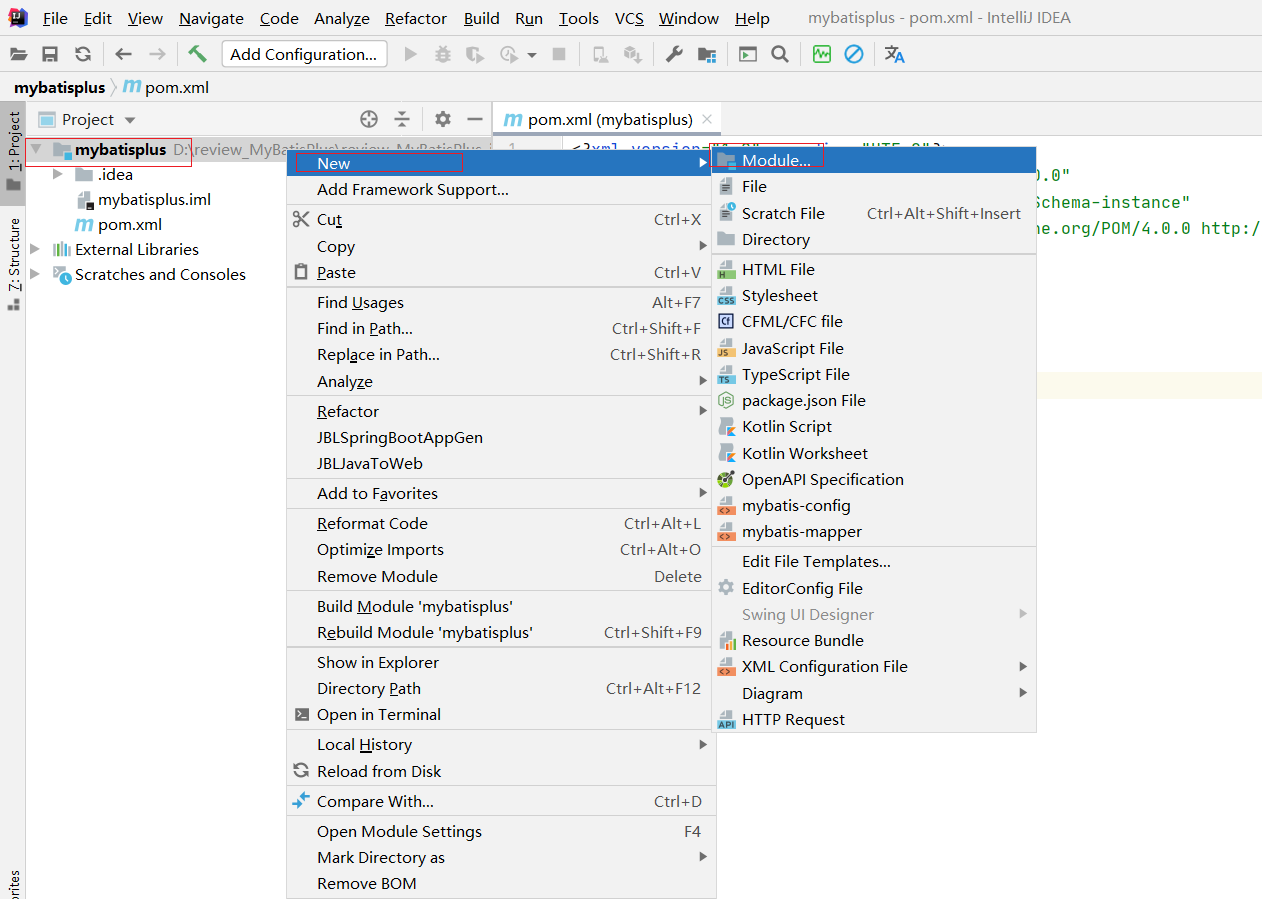This screenshot has width=1262, height=899.
Task: Collapse the mybatisplus root tree node
Action: pyautogui.click(x=37, y=150)
